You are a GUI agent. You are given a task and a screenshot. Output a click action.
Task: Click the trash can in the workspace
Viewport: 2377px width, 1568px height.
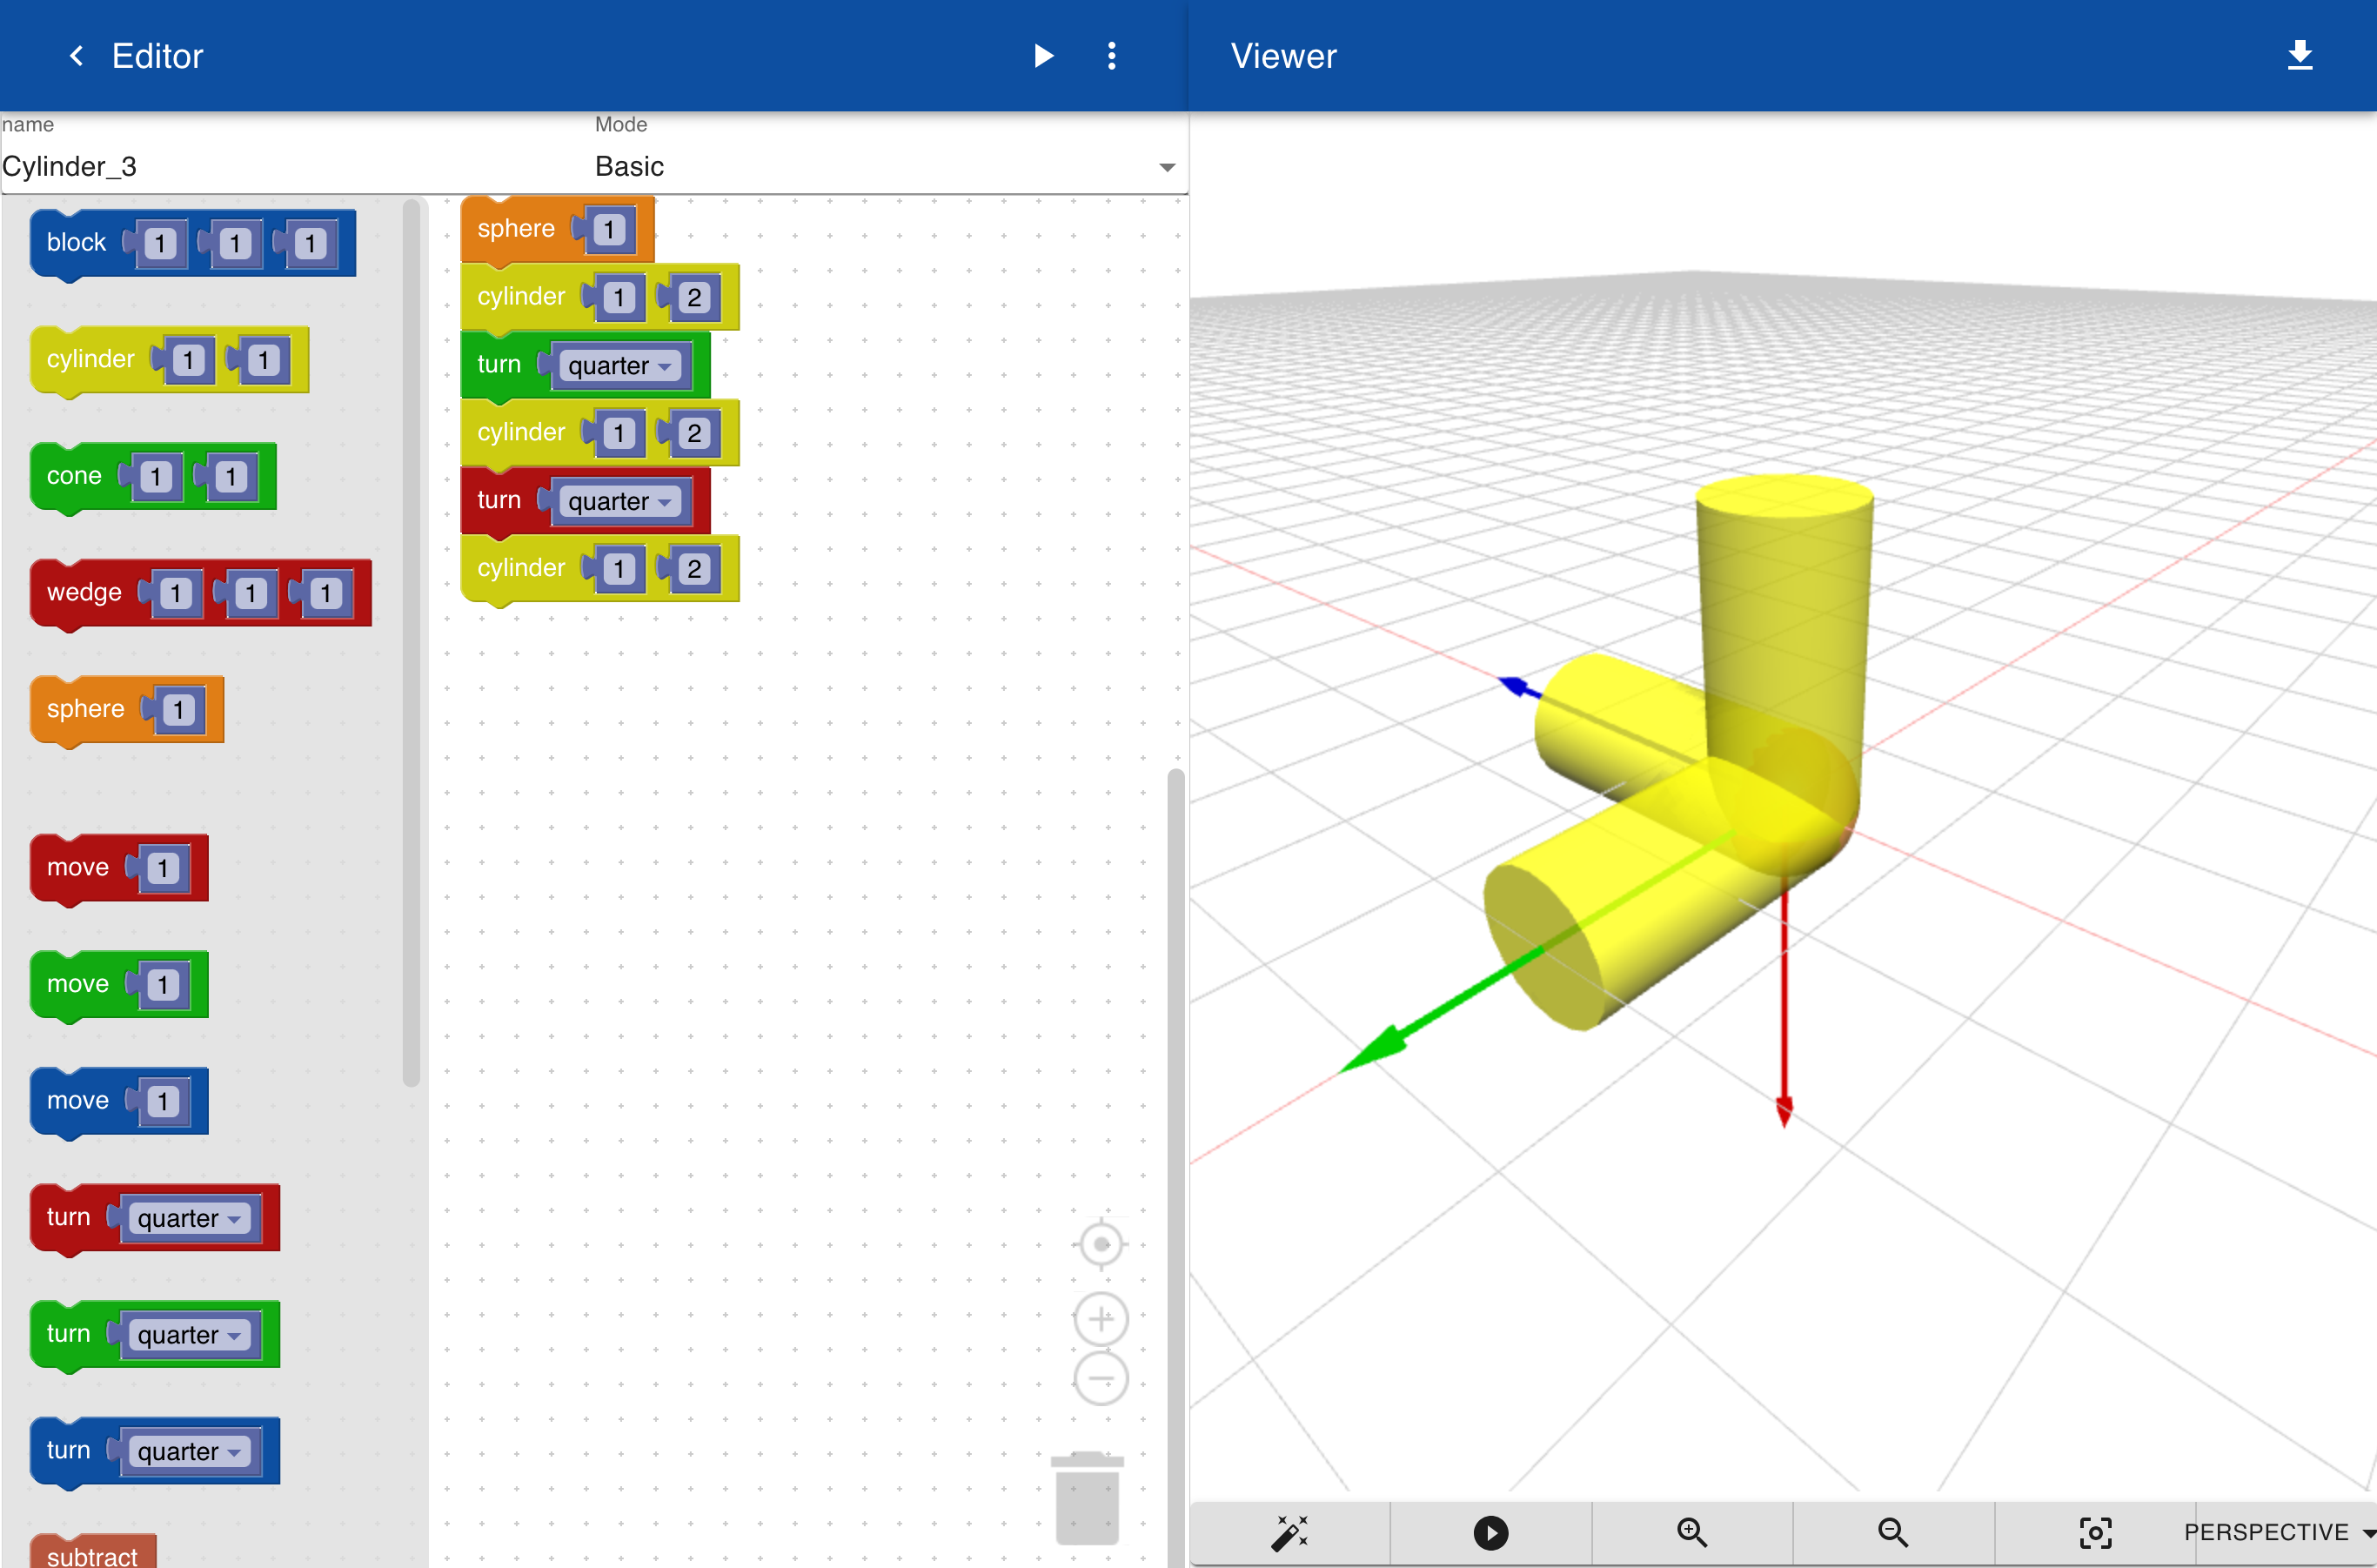pyautogui.click(x=1087, y=1498)
